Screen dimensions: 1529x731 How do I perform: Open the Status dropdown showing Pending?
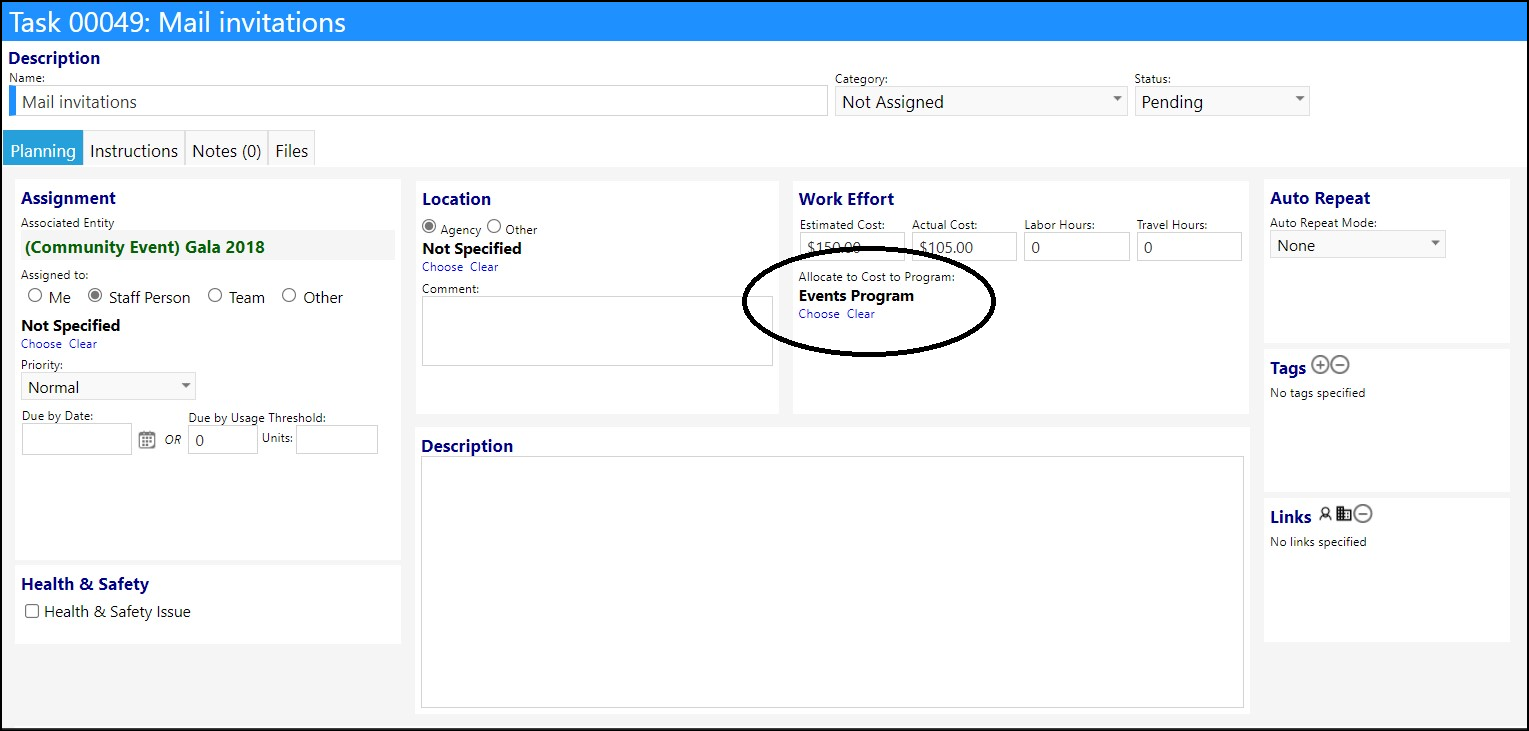[x=1222, y=101]
